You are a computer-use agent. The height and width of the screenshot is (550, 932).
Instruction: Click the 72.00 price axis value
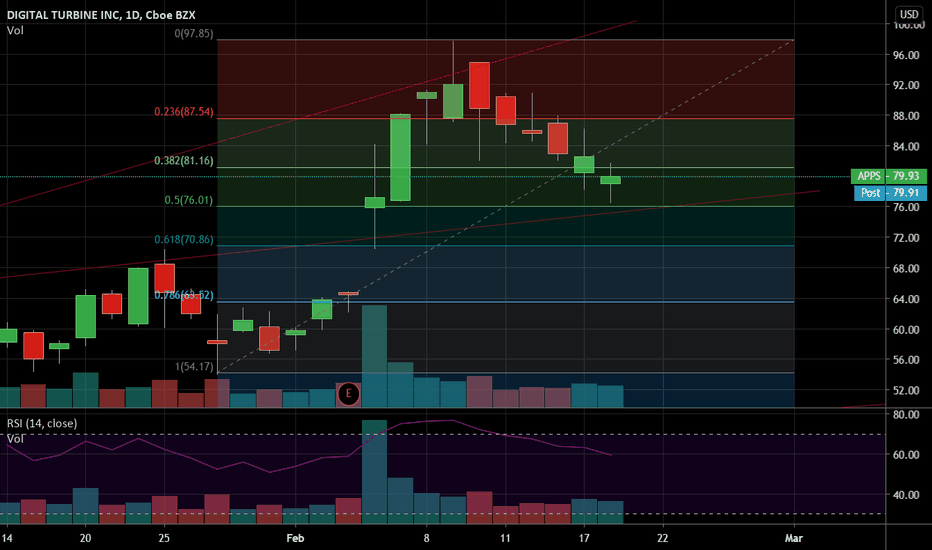(x=906, y=238)
